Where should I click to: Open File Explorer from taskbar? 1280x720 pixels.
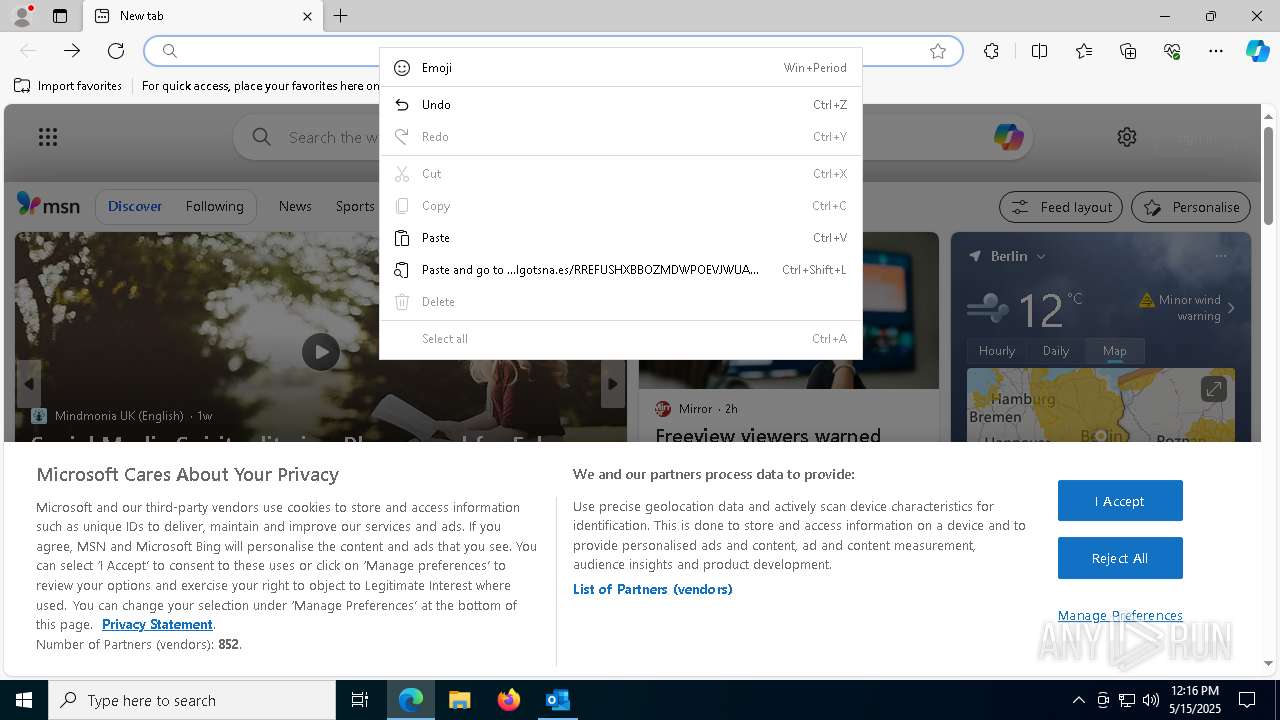pos(460,700)
